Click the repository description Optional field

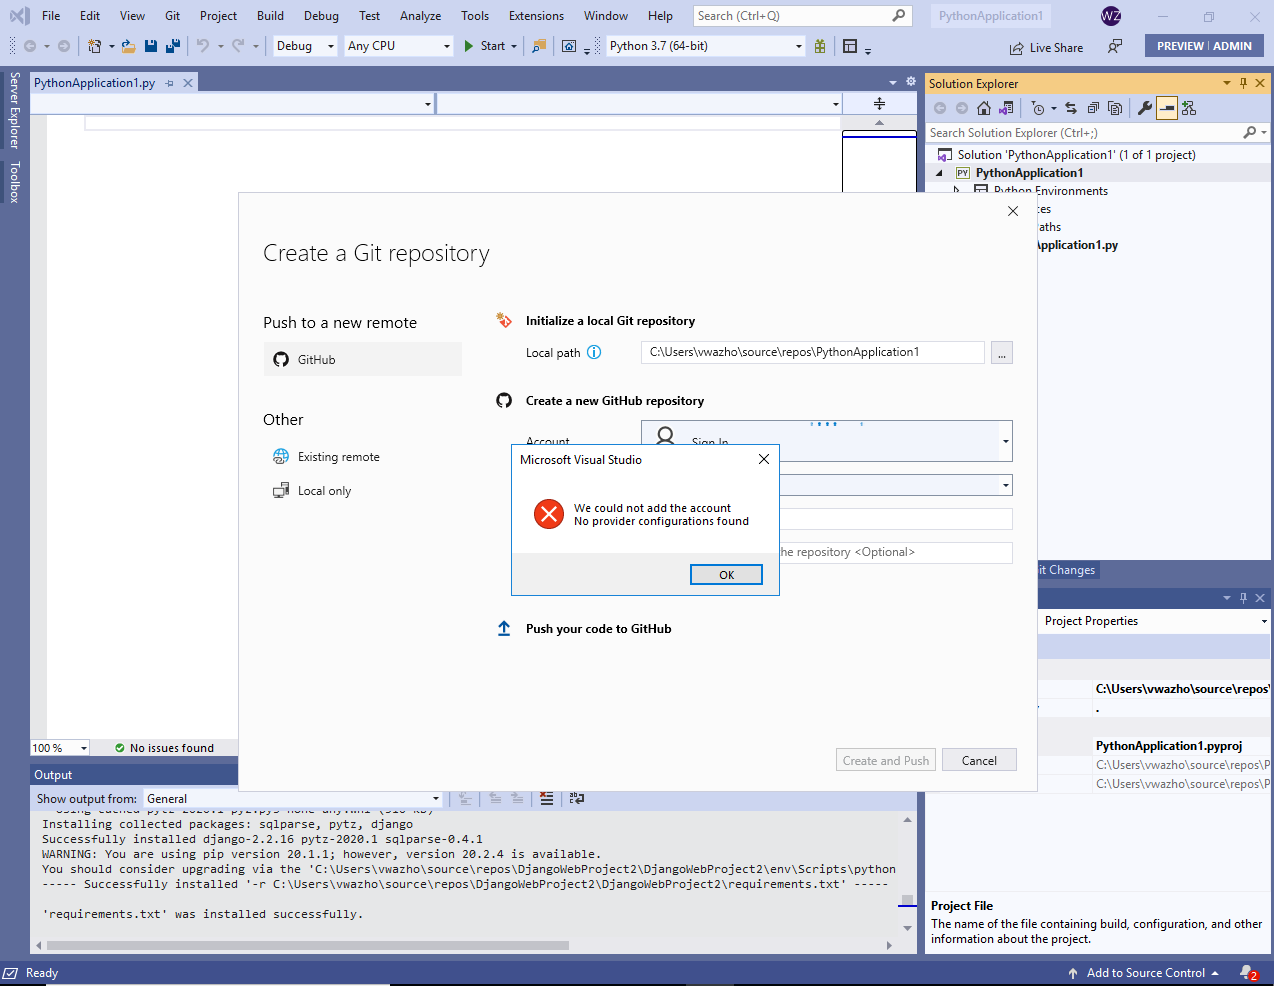click(x=895, y=552)
